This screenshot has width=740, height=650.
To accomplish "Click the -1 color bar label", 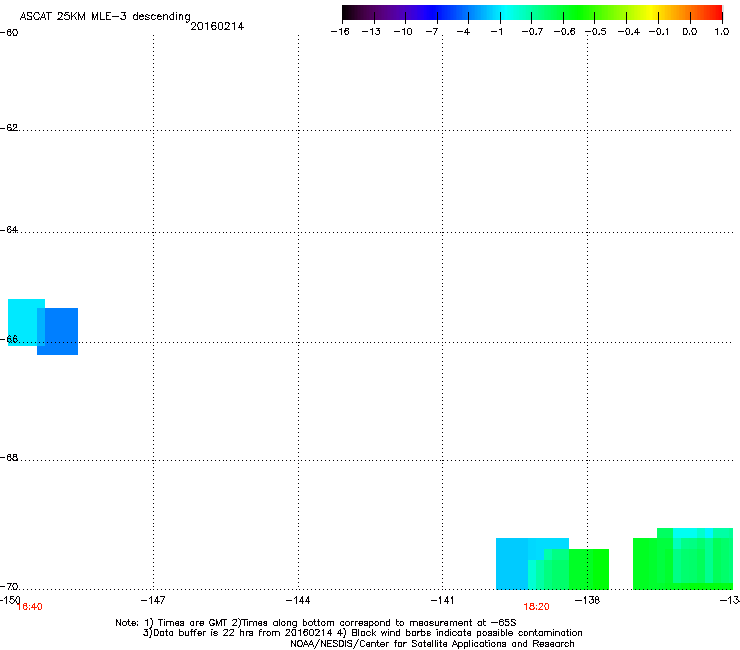I will (496, 32).
